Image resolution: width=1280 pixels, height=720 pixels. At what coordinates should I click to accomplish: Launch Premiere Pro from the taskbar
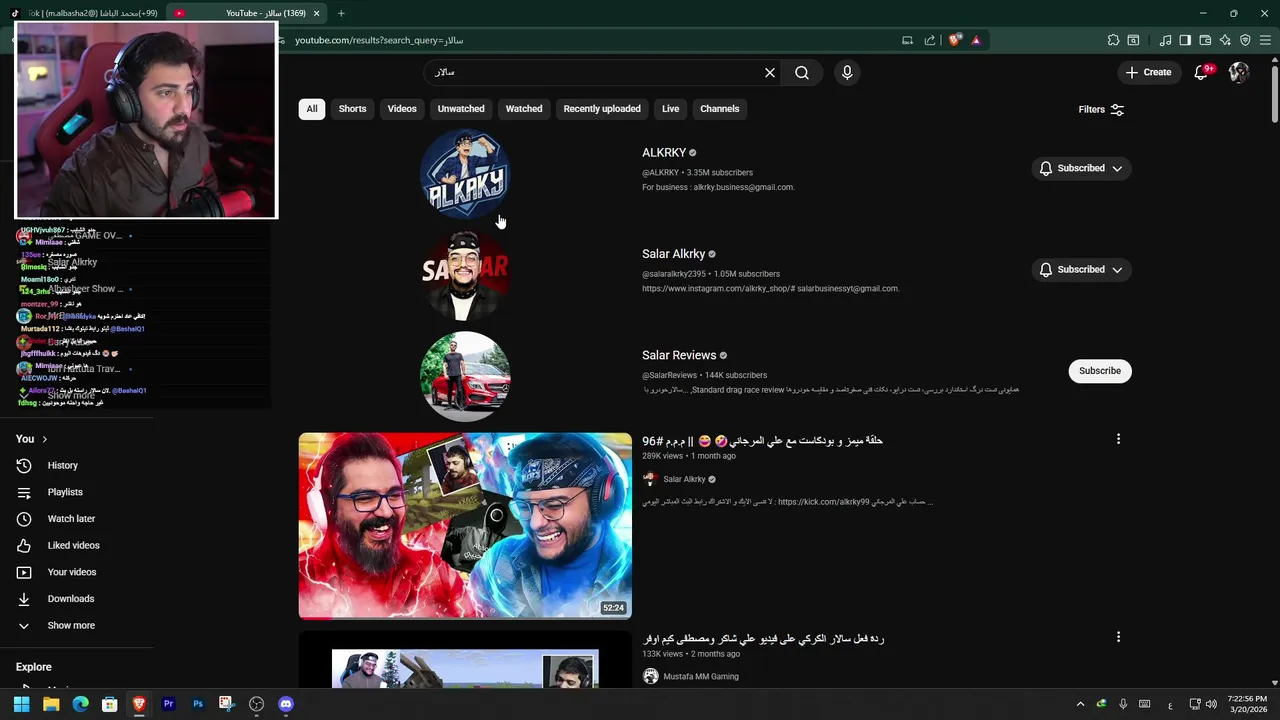(x=168, y=704)
